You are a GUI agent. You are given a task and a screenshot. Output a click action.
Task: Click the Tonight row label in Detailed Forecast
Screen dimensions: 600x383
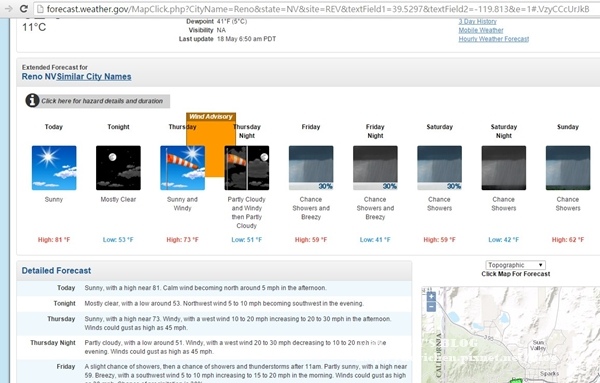pyautogui.click(x=64, y=303)
